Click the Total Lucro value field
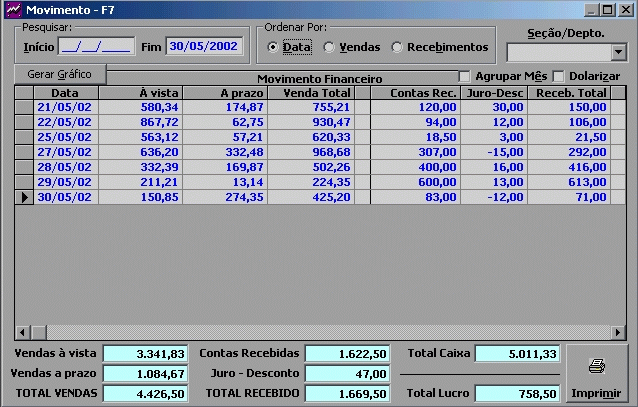638x407 pixels. (518, 393)
